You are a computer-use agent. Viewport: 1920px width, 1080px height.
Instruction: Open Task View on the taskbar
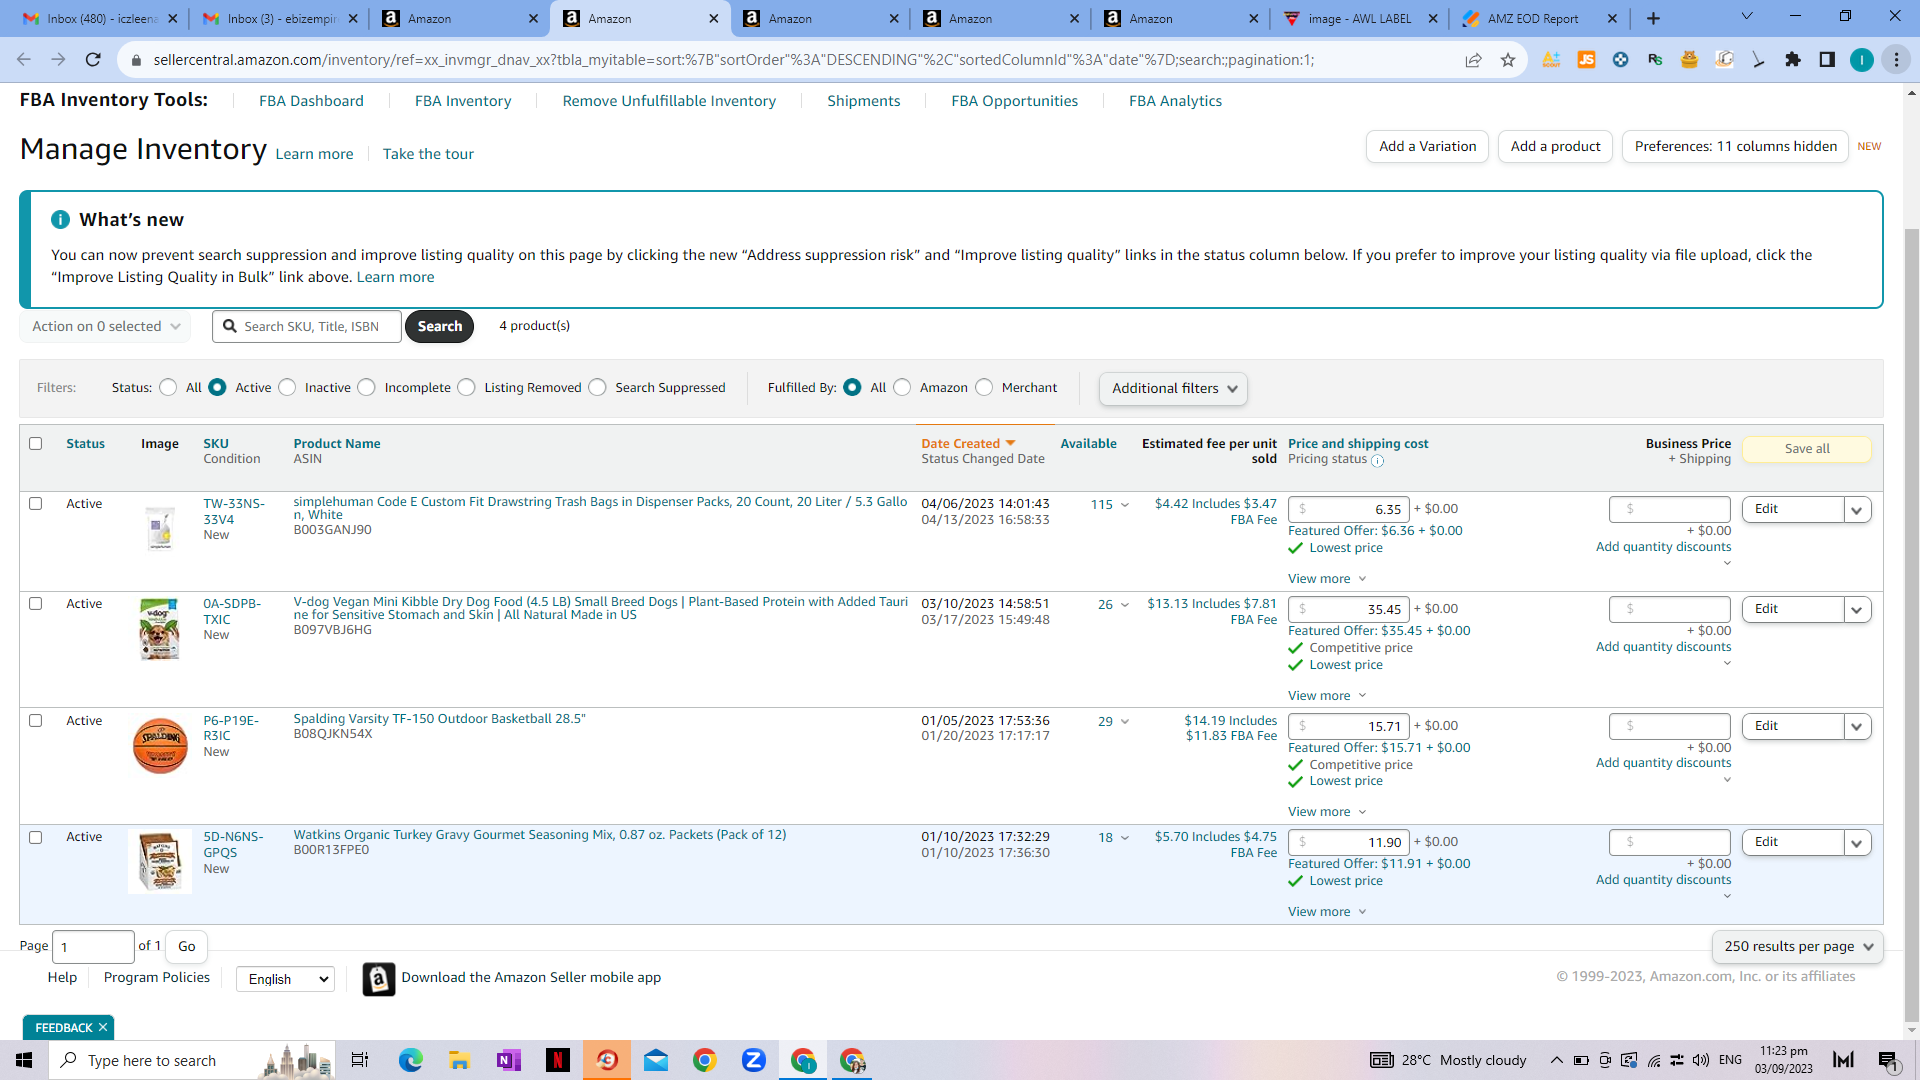click(360, 1060)
